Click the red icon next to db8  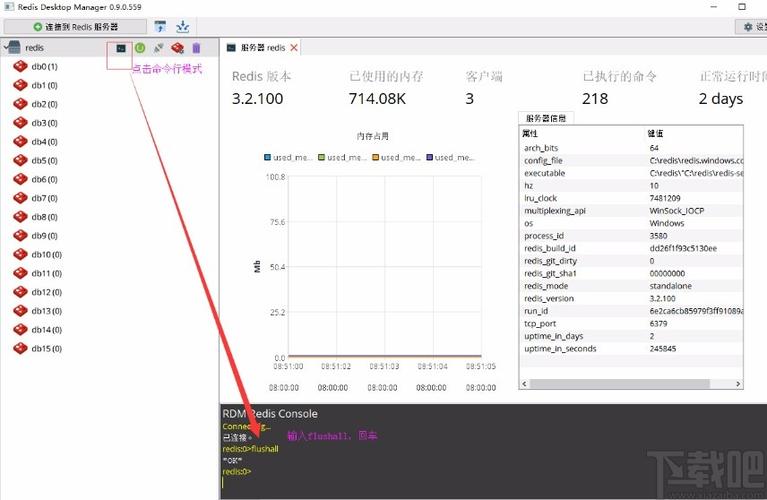[x=20, y=217]
